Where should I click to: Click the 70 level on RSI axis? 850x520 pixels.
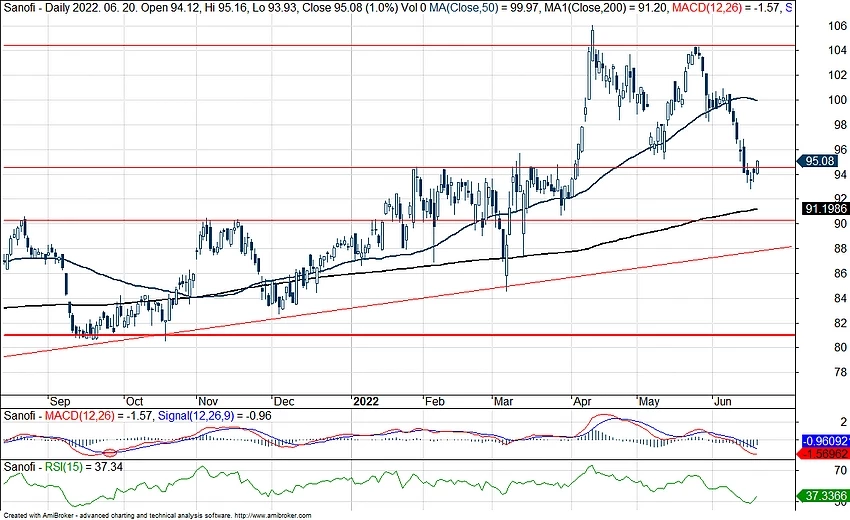(x=841, y=470)
